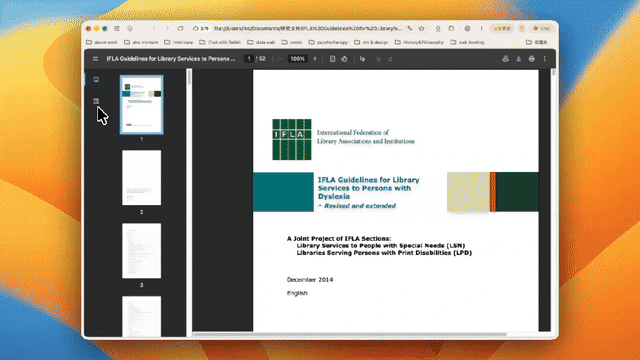The height and width of the screenshot is (360, 640).
Task: Select page 2 thumbnail
Action: (142, 178)
